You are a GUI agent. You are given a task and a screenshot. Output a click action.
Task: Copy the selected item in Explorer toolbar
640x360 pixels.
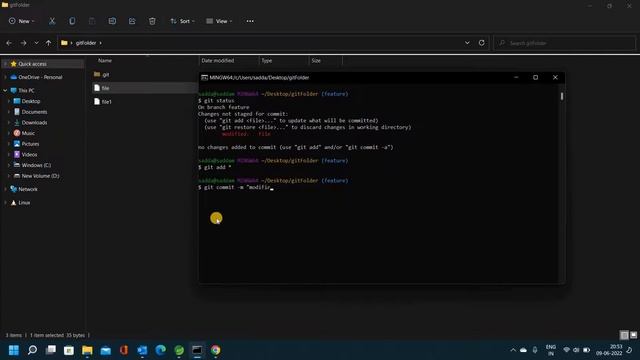pos(72,21)
